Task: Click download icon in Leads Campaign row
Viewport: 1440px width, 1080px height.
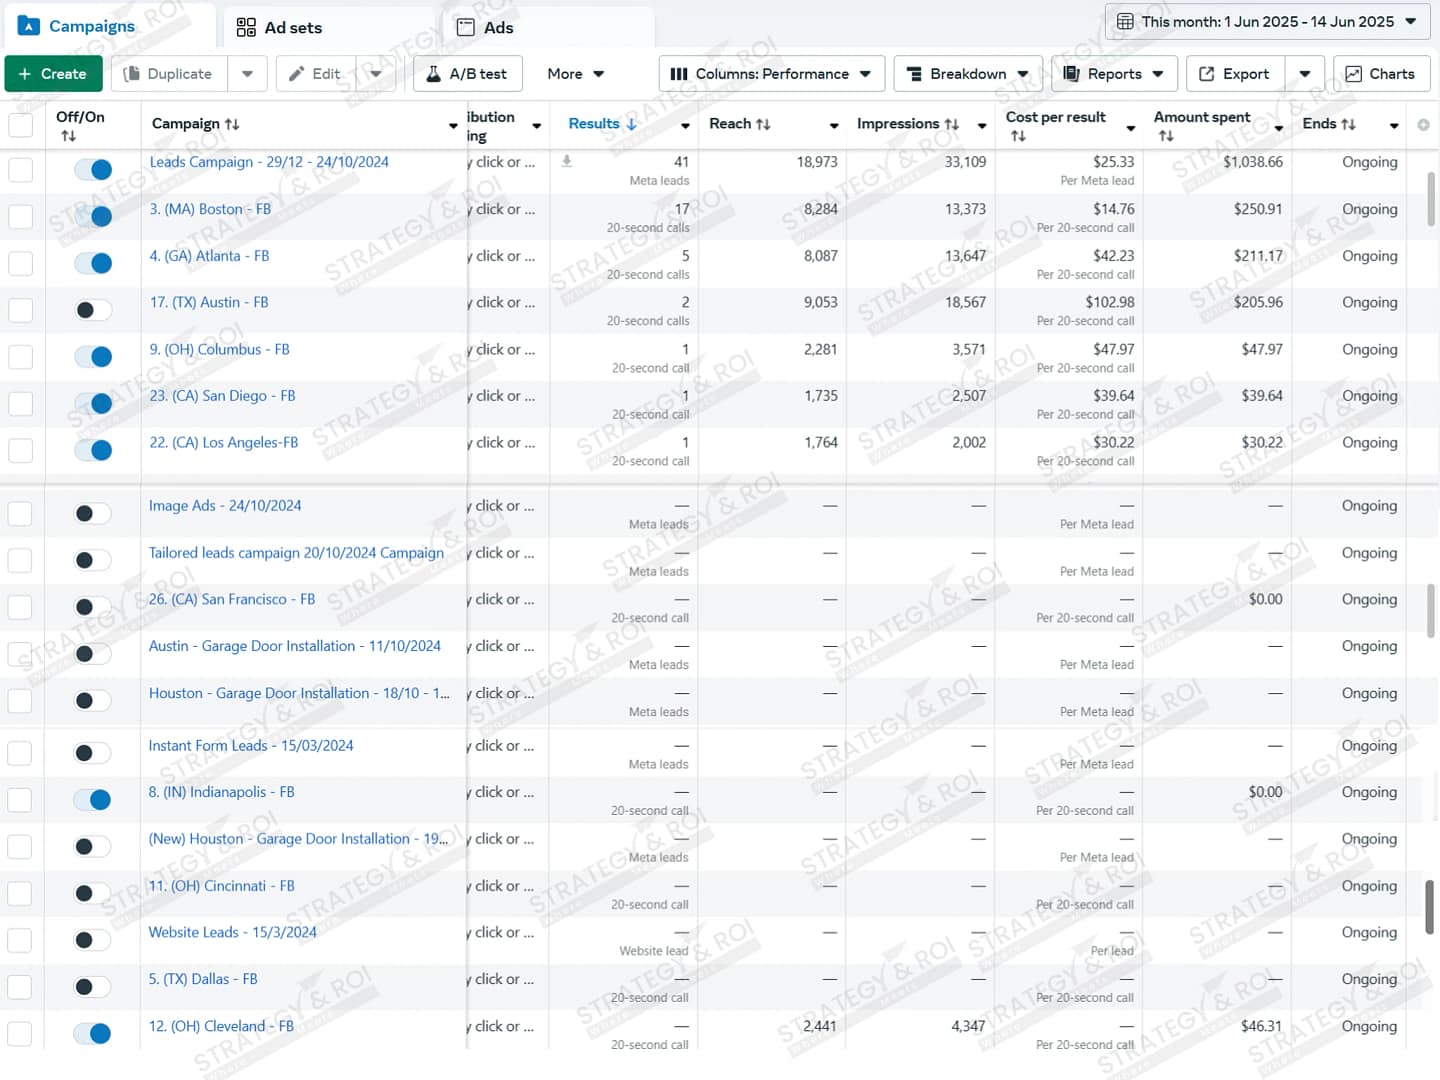Action: [567, 161]
